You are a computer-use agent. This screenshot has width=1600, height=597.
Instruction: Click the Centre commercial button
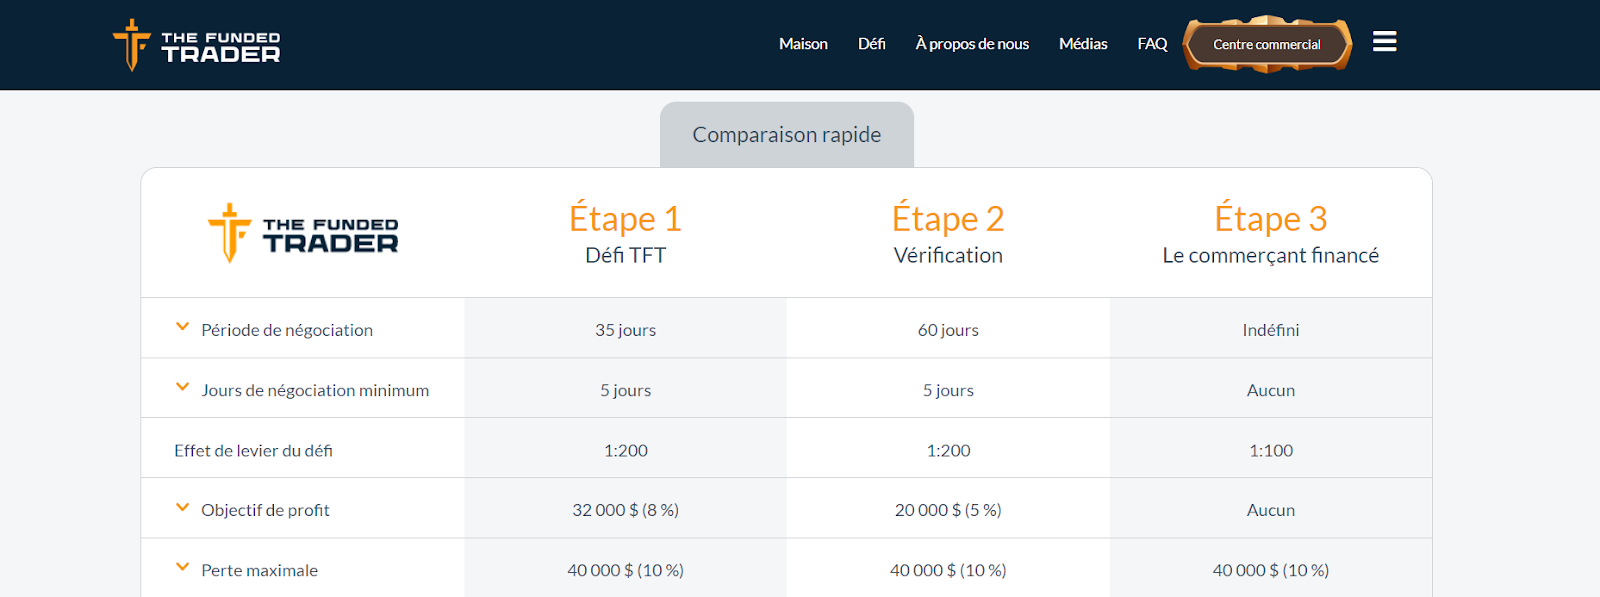[1267, 44]
